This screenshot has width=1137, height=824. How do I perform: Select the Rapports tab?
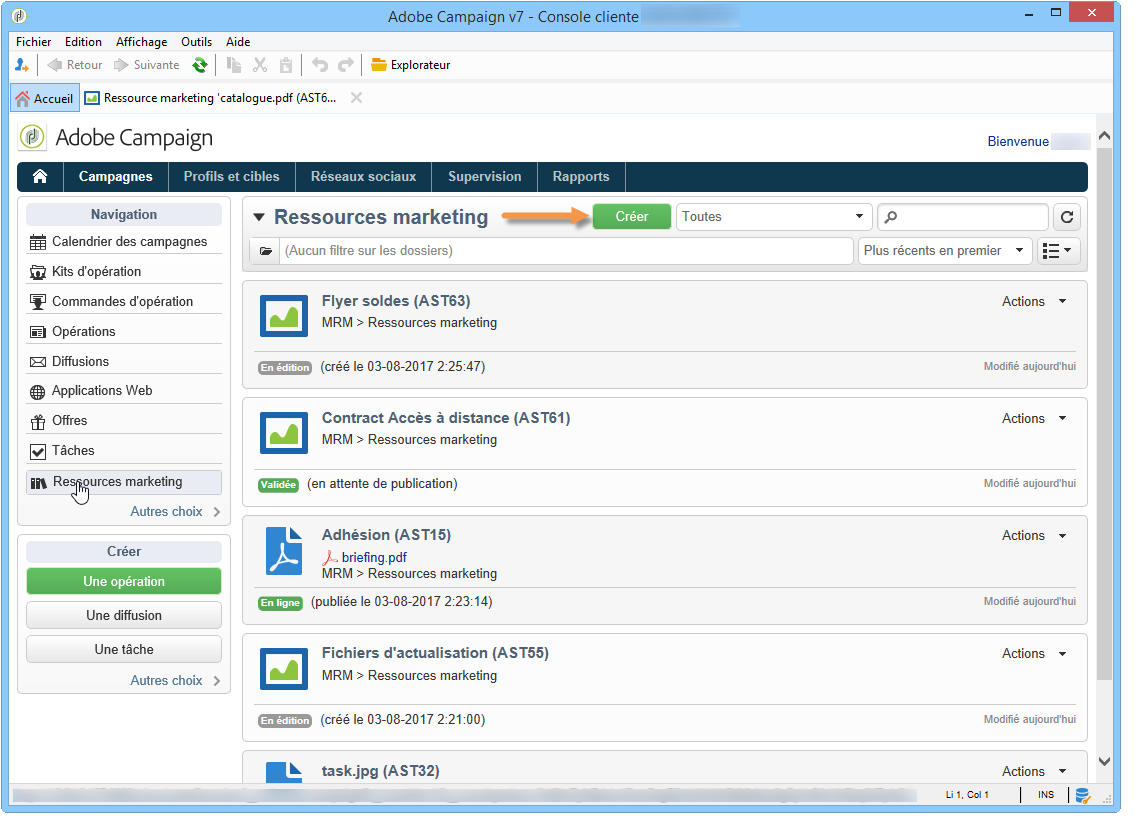coord(581,177)
